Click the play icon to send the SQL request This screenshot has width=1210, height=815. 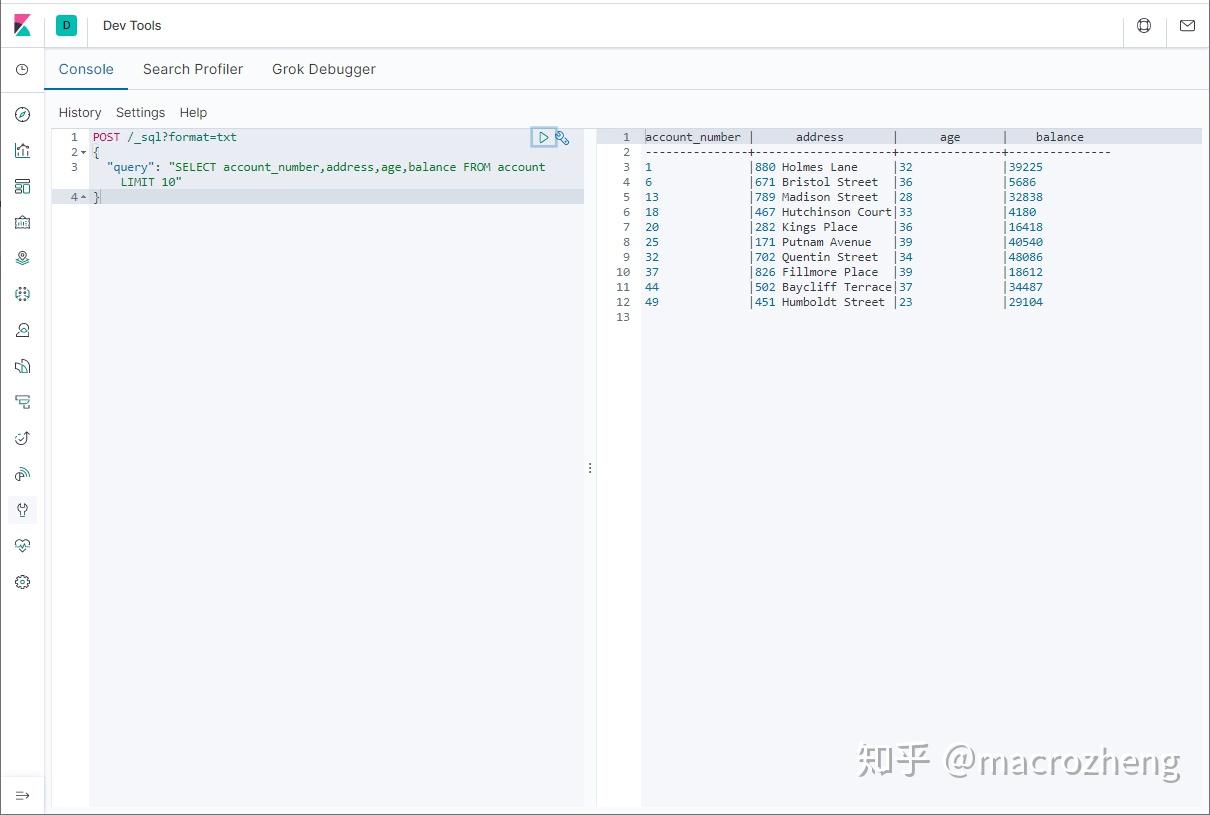pos(544,137)
